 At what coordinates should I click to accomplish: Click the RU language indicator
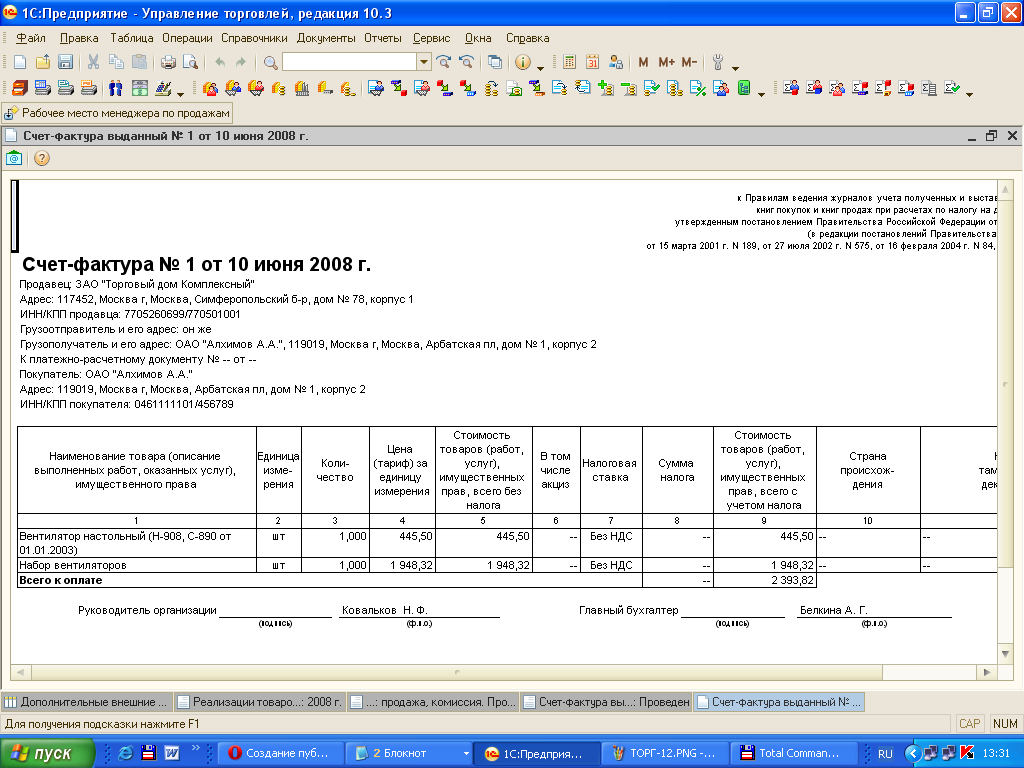pyautogui.click(x=885, y=753)
